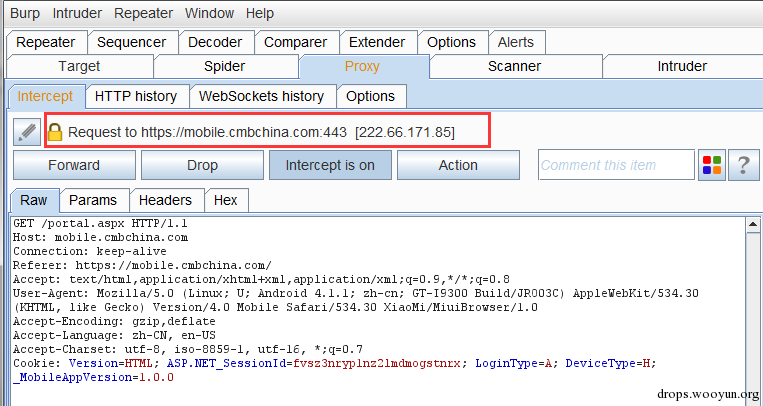Click the User-Agent header line
763x406 pixels.
click(356, 300)
